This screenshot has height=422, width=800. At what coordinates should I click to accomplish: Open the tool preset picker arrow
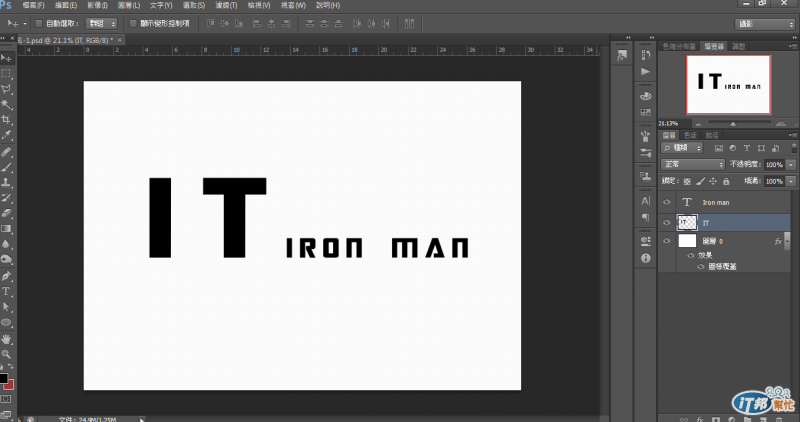(24, 23)
